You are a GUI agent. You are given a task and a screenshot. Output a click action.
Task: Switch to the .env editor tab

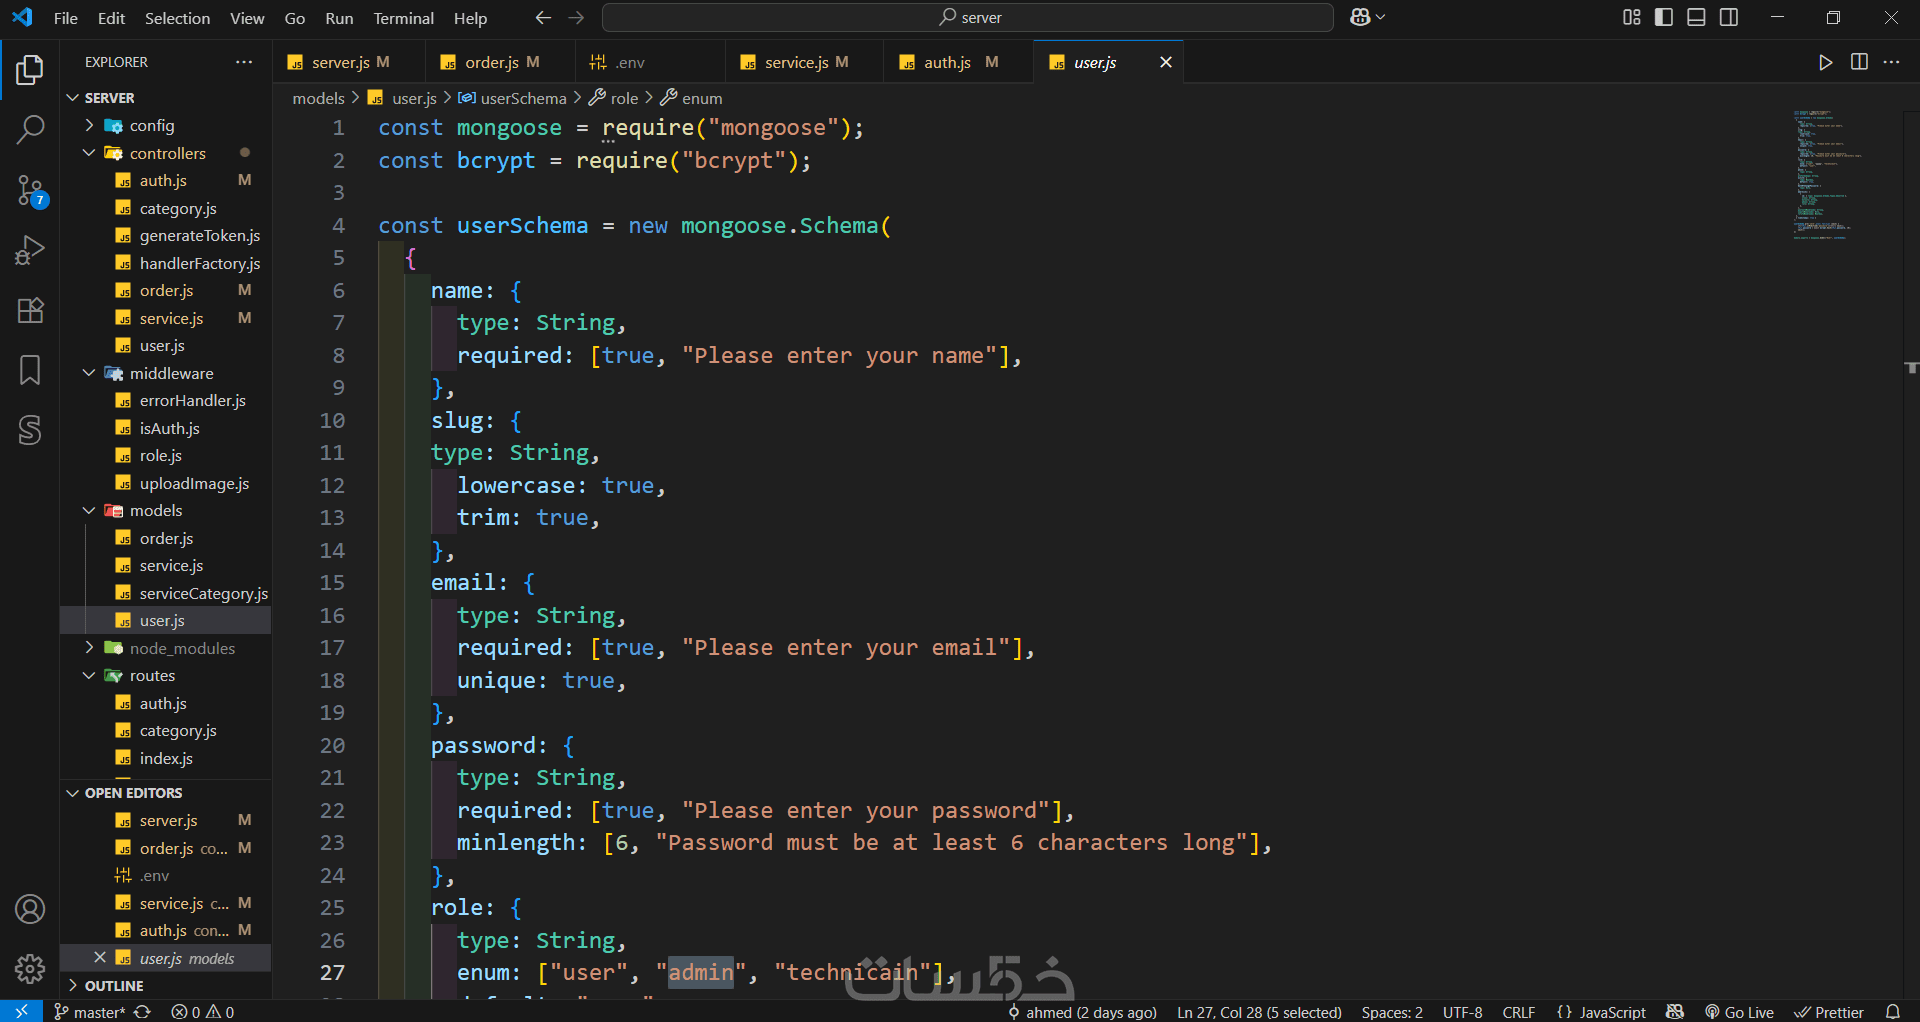pyautogui.click(x=629, y=62)
